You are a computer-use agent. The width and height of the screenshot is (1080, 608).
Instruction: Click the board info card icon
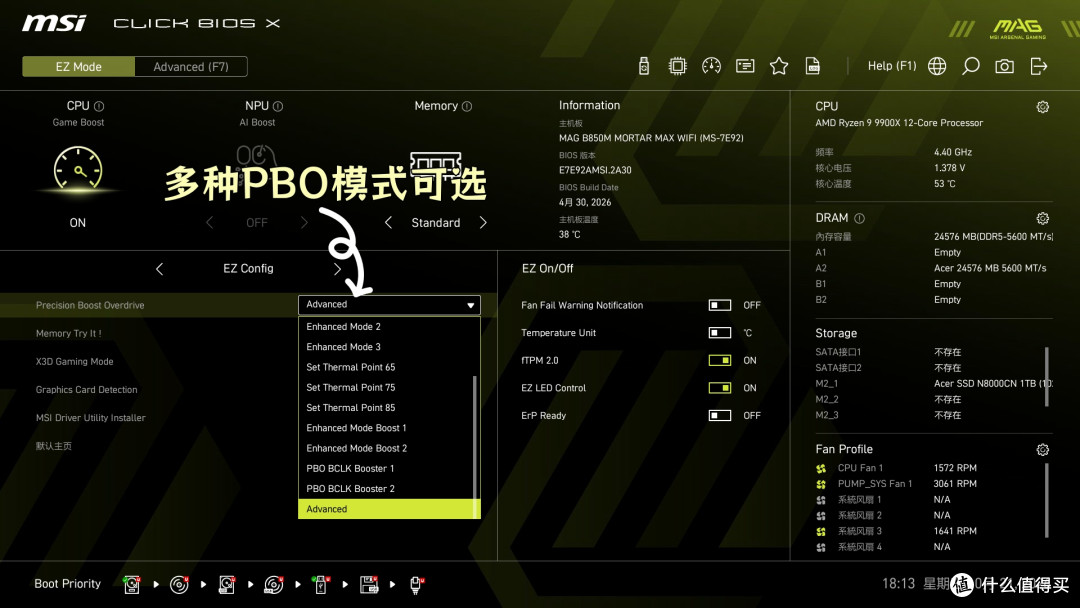point(745,66)
